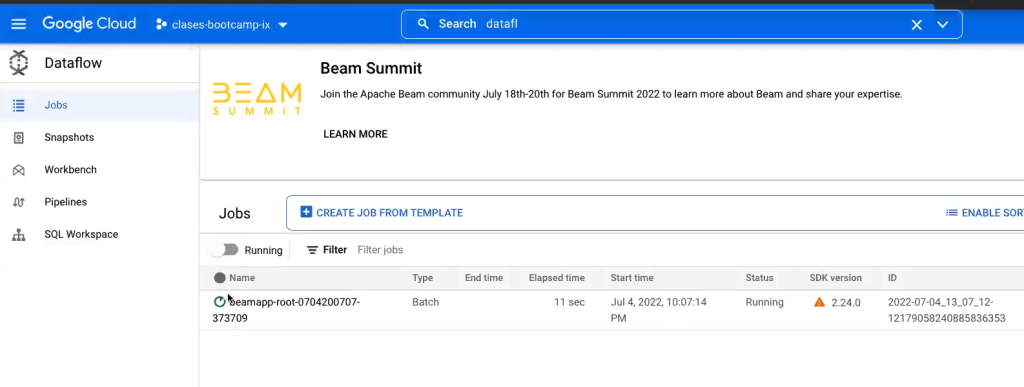Screen dimensions: 1024x387
Task: Clear the search with the X icon
Action: pos(917,25)
